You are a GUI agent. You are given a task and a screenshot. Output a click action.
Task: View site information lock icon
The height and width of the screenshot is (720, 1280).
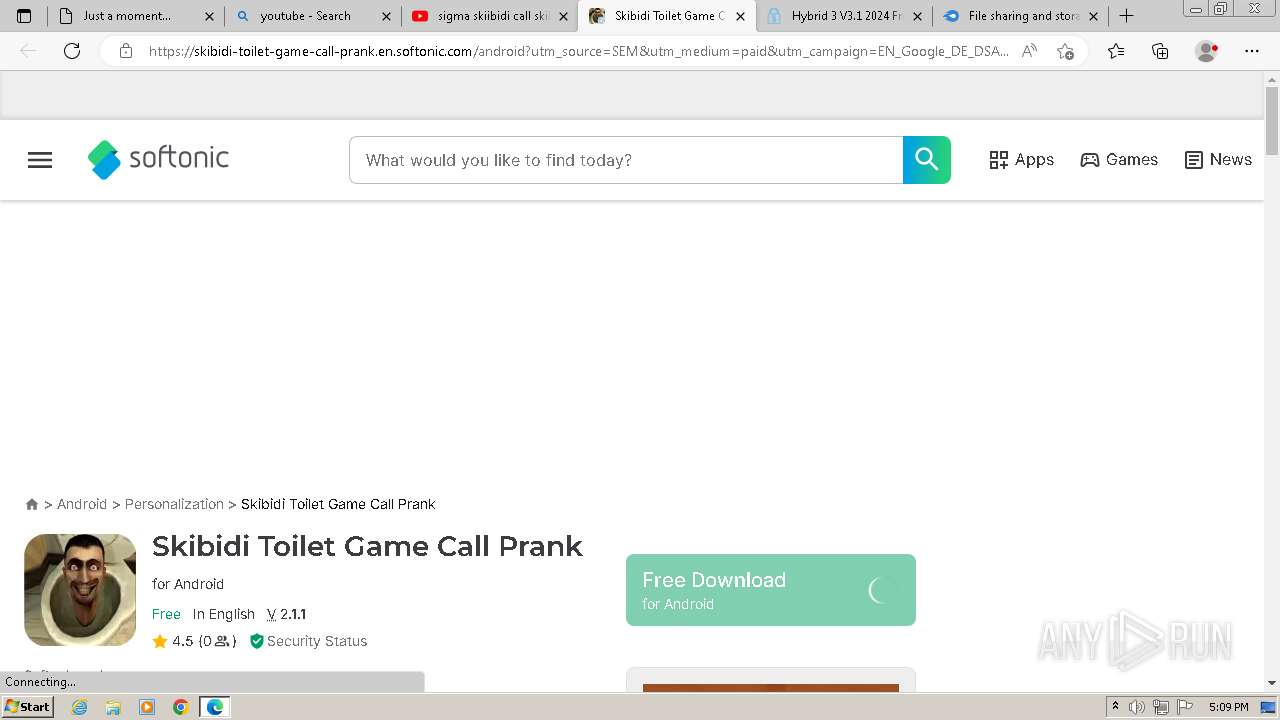(x=126, y=51)
